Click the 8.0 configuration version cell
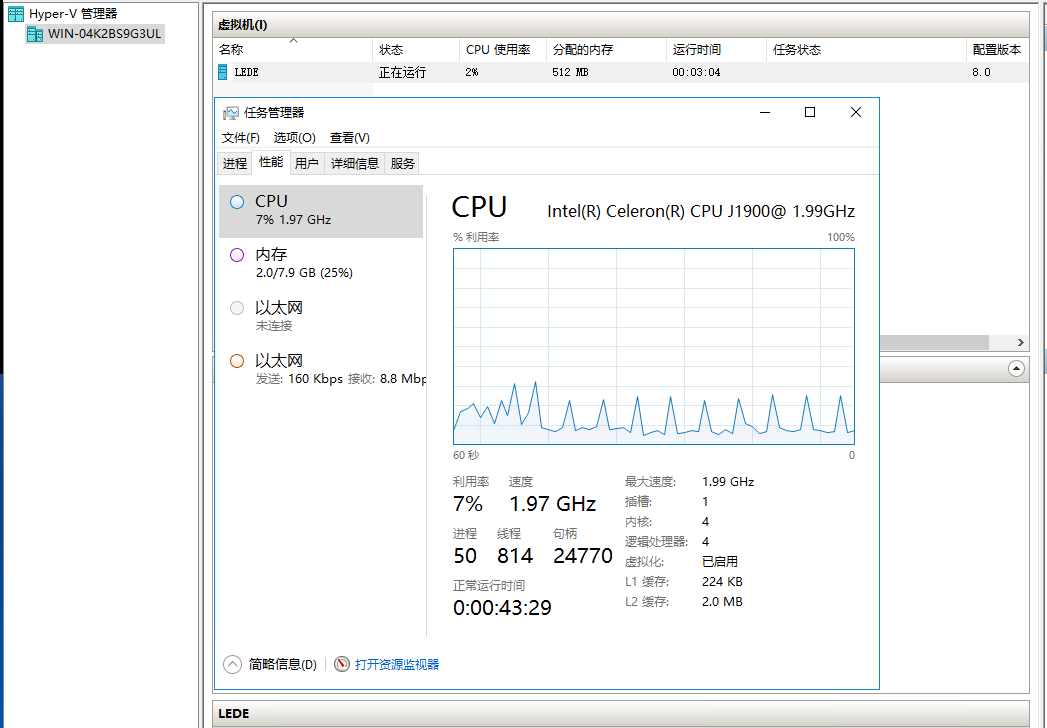The height and width of the screenshot is (728, 1047). tap(982, 72)
